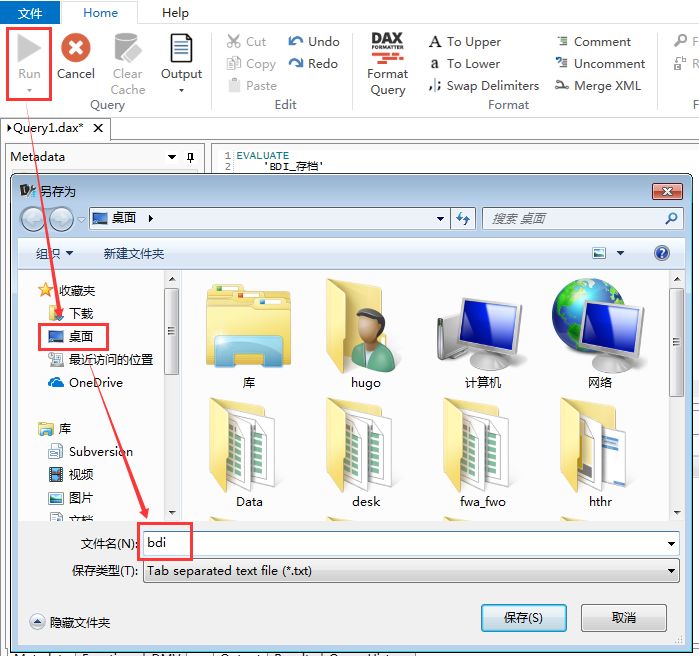This screenshot has height=656, width=699.
Task: Collapse folders with 隐藏文件夹 toggle
Action: [x=70, y=622]
